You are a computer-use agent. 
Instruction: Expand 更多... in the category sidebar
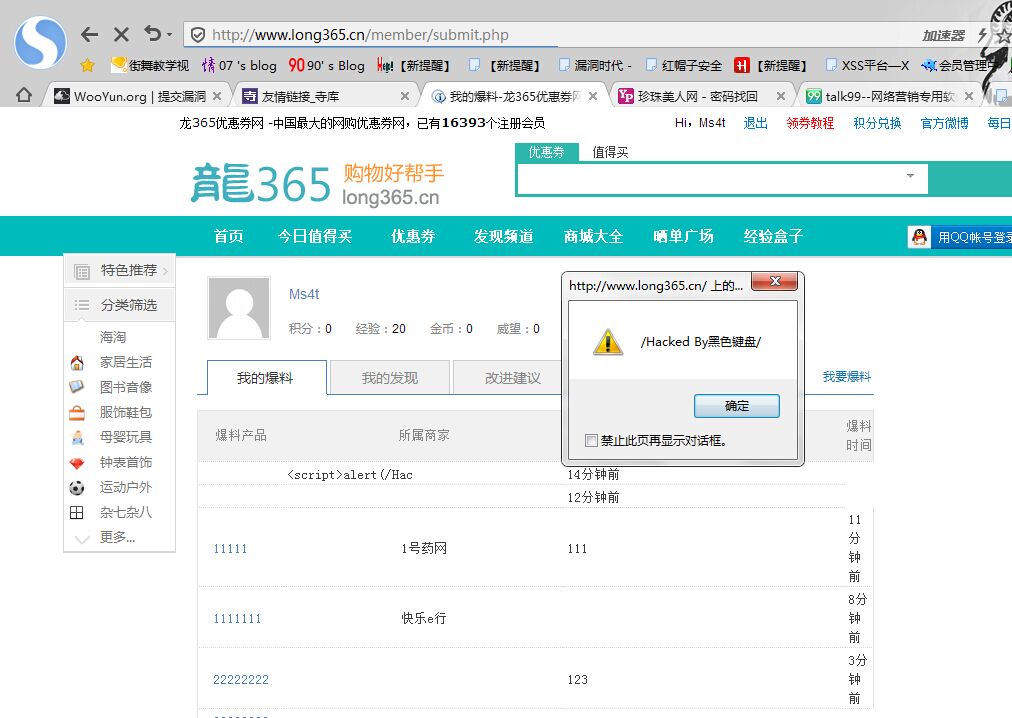tap(117, 537)
